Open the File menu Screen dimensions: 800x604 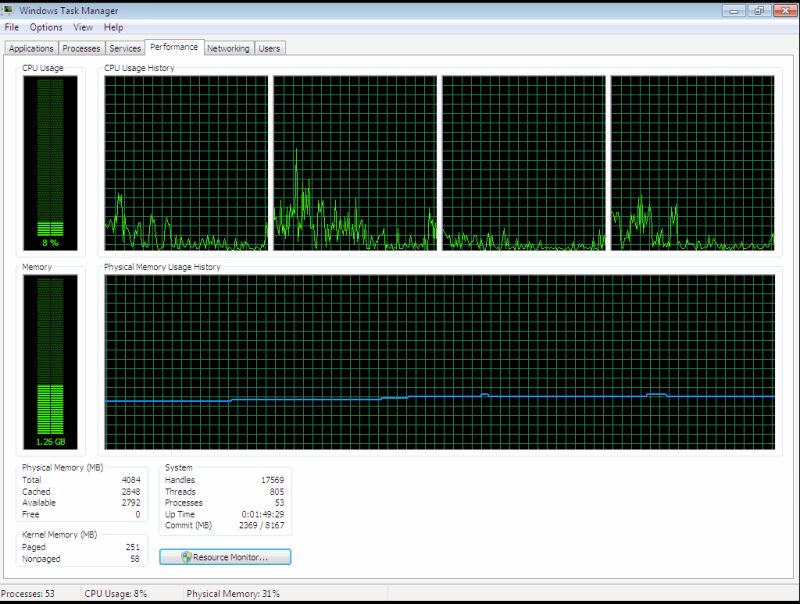pos(12,27)
